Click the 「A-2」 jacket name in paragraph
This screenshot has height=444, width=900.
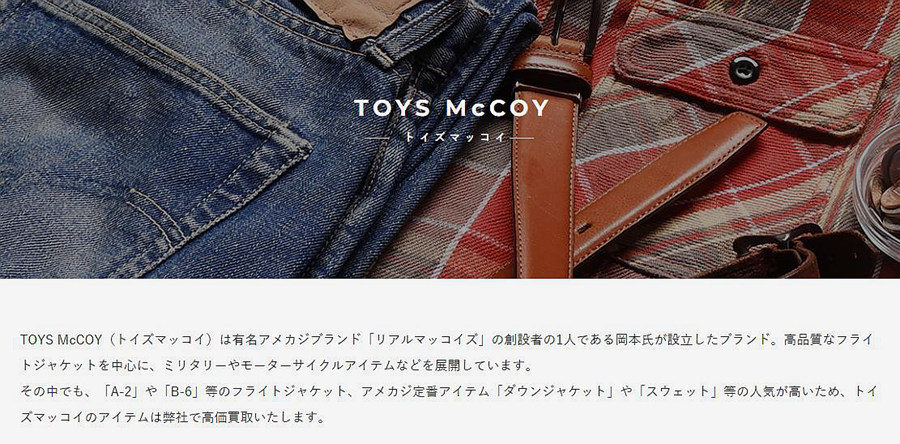(x=121, y=391)
